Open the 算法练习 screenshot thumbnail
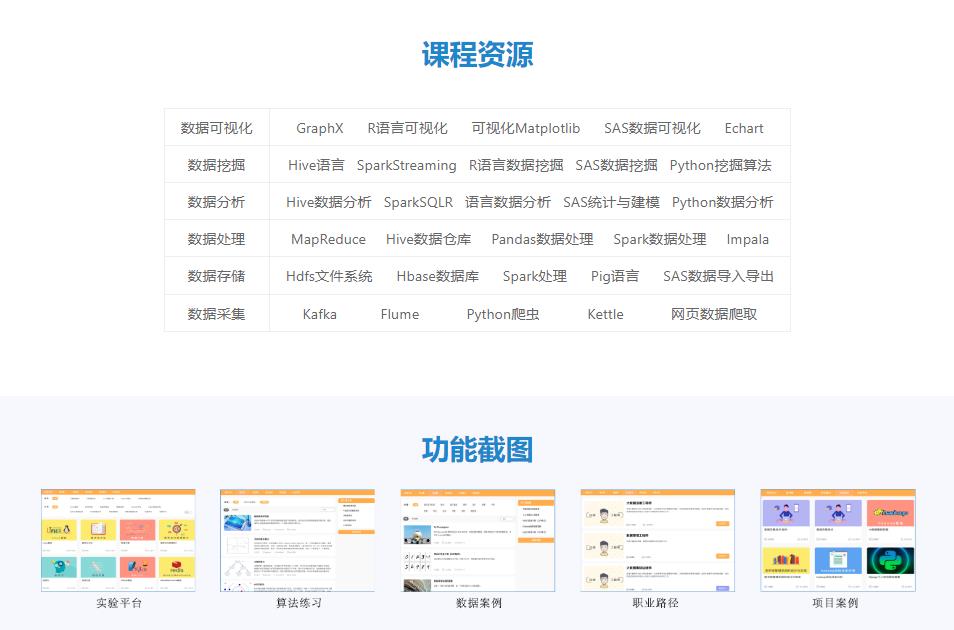This screenshot has height=630, width=954. pyautogui.click(x=297, y=540)
